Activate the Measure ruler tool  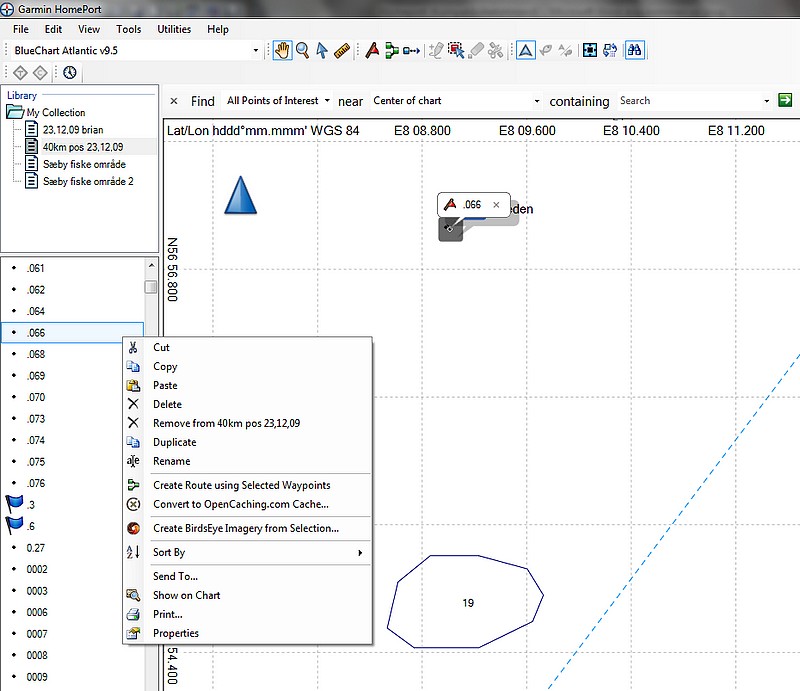[x=342, y=51]
